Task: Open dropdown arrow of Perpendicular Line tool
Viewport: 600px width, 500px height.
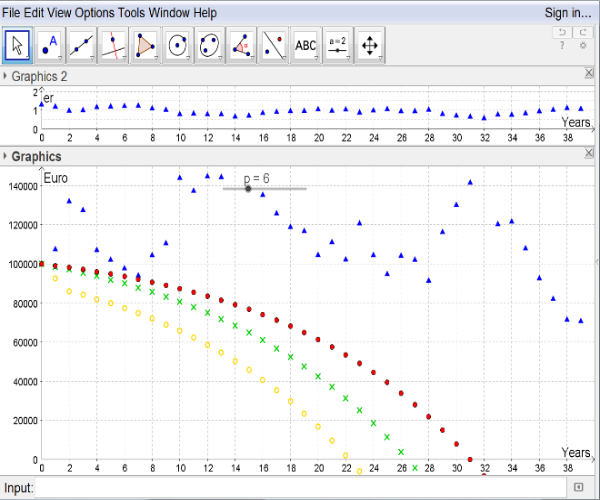Action: click(124, 58)
